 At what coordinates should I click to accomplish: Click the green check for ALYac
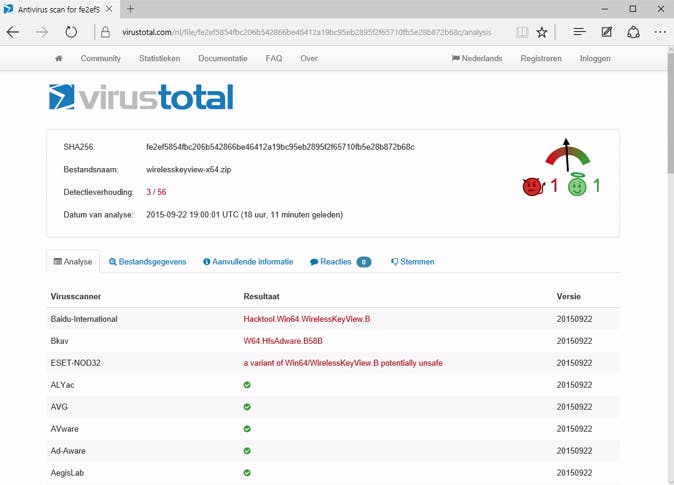[247, 385]
